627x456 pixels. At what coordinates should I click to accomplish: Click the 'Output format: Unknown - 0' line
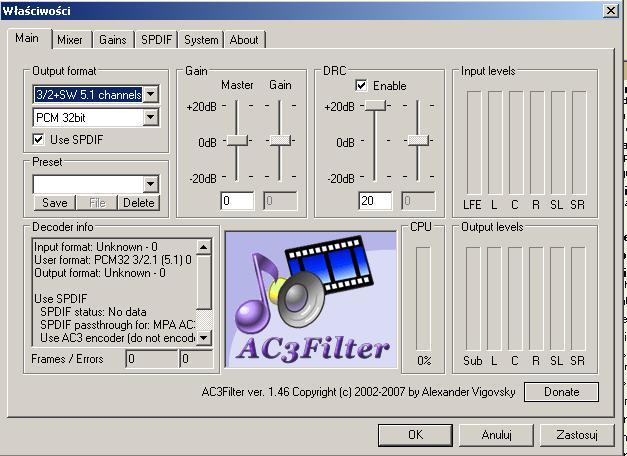pyautogui.click(x=100, y=273)
